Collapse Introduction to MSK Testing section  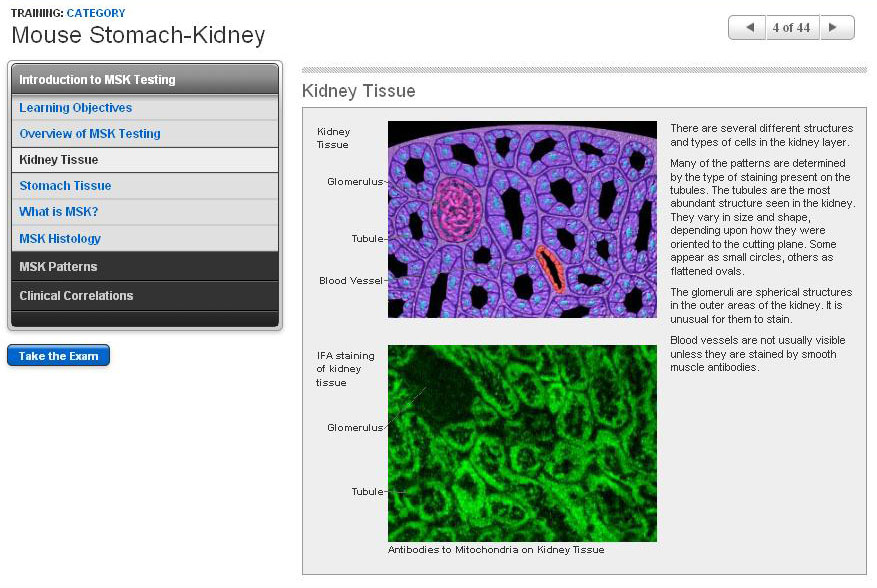(145, 80)
